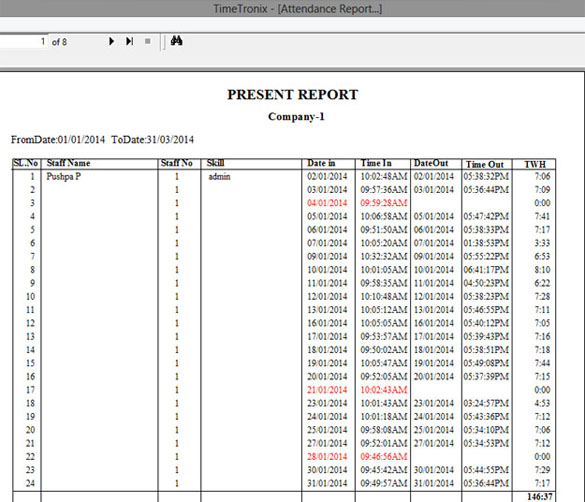Click the Company-1 subtitle
The image size is (585, 502).
[296, 117]
